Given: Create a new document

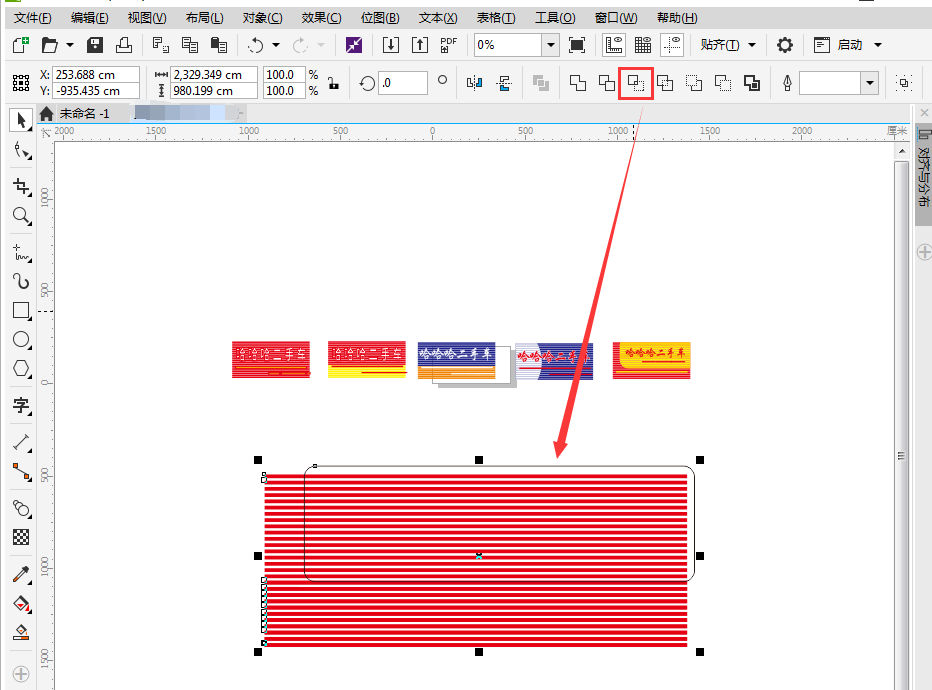Looking at the screenshot, I should coord(21,45).
